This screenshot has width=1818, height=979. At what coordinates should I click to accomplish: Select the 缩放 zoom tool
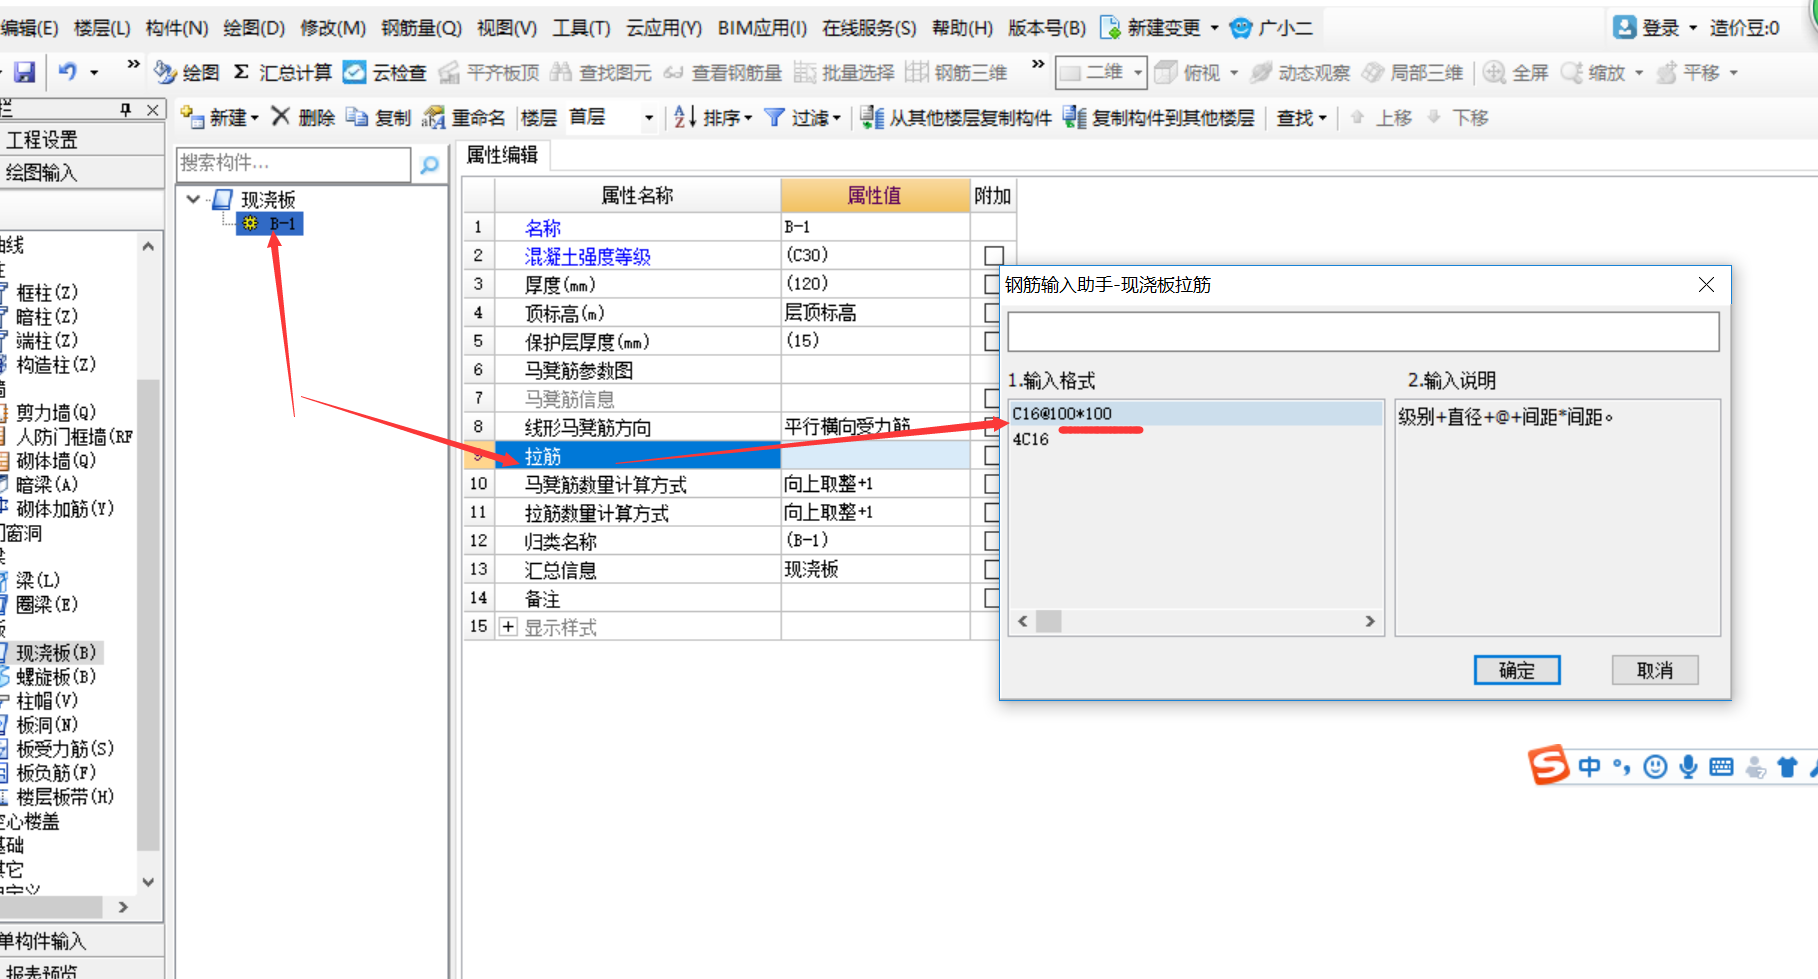click(1593, 72)
